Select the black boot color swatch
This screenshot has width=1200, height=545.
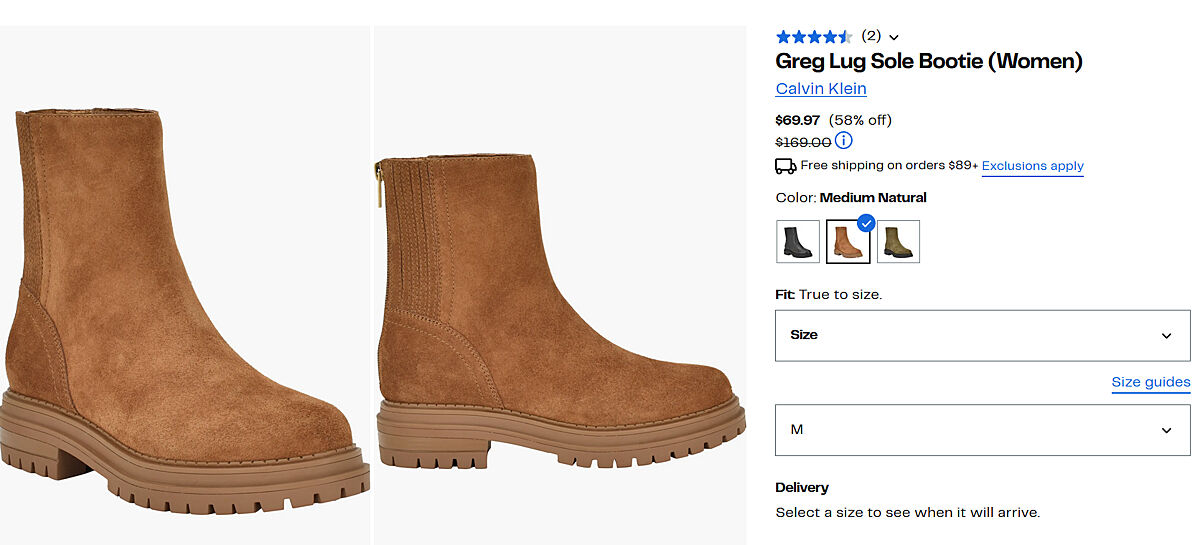[x=798, y=242]
